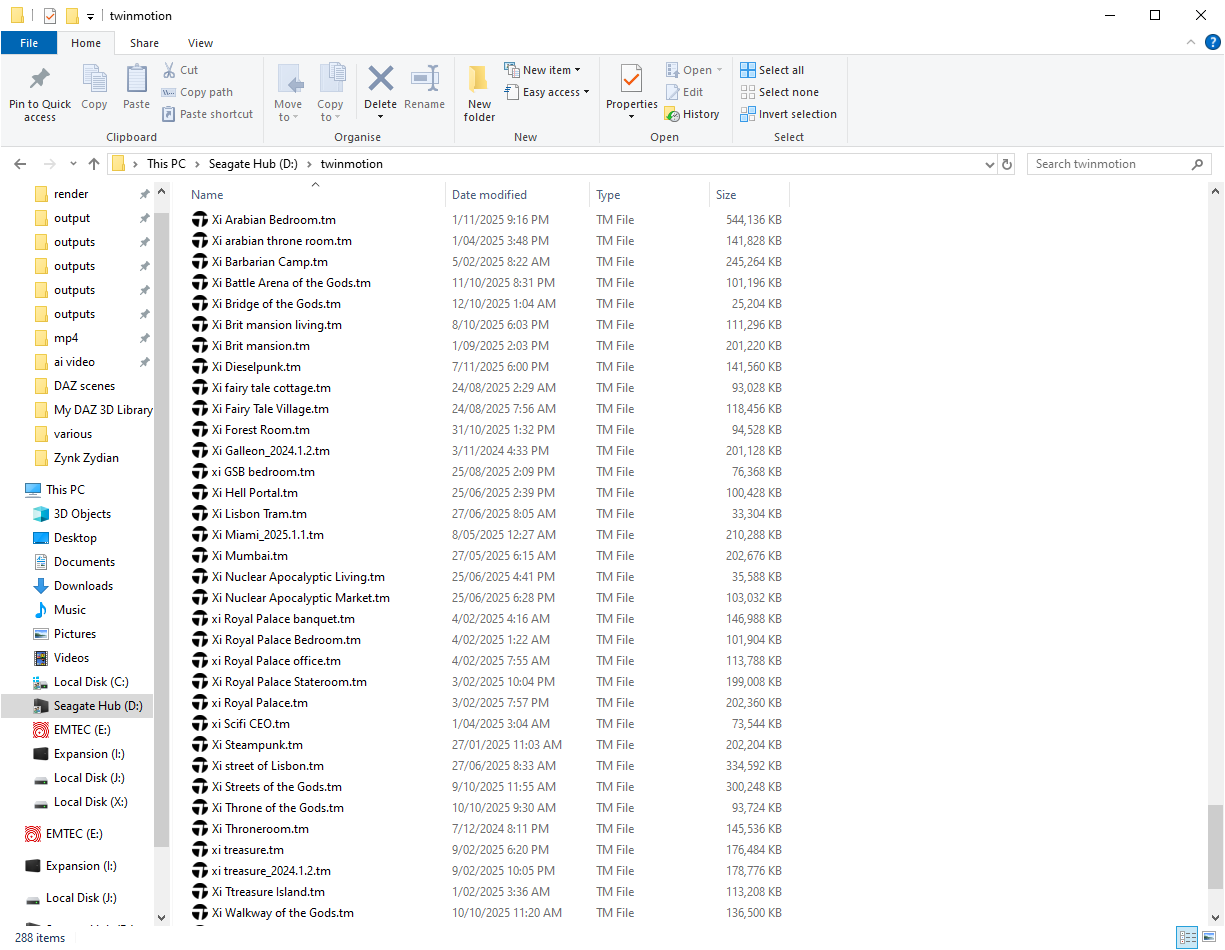Open recent locations dropdown near nav arrows

coord(73,164)
